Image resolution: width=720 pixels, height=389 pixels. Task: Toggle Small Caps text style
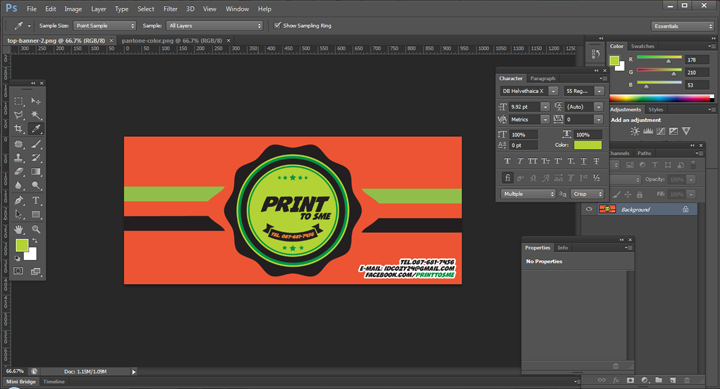click(x=545, y=161)
